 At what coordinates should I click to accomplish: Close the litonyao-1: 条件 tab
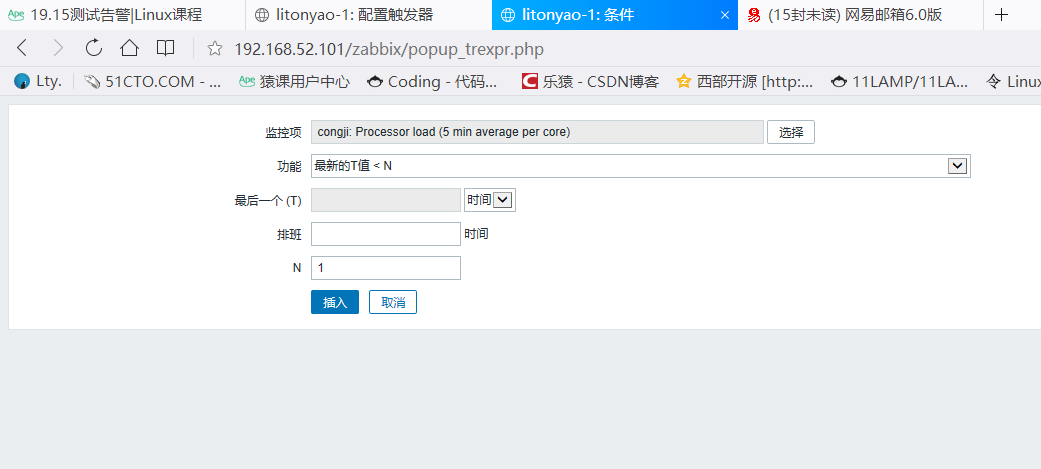pyautogui.click(x=725, y=15)
